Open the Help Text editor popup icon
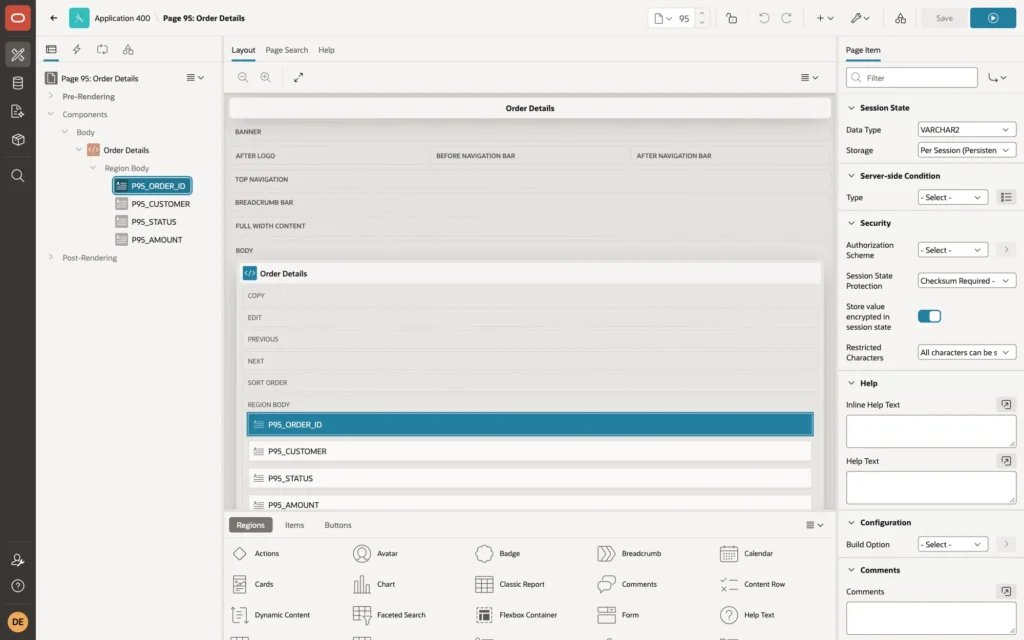The width and height of the screenshot is (1024, 640). coord(1006,461)
